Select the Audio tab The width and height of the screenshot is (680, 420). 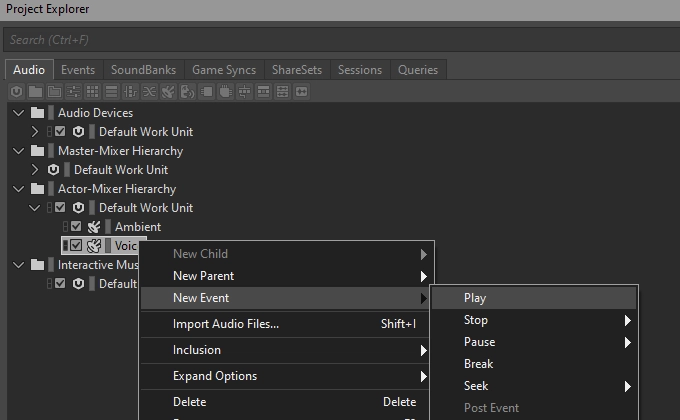pyautogui.click(x=29, y=70)
